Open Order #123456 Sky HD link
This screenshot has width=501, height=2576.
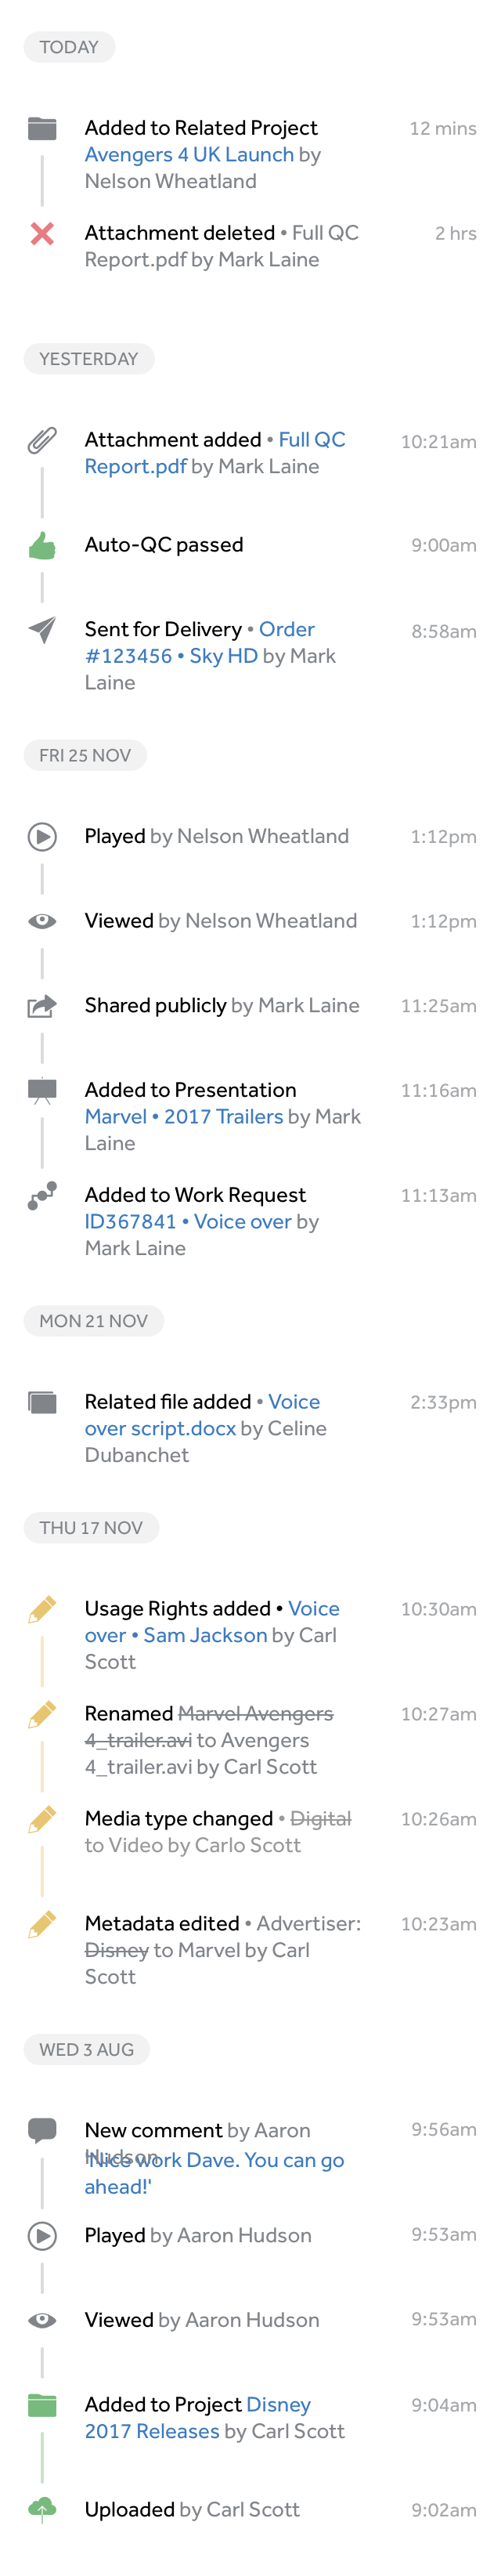(200, 643)
